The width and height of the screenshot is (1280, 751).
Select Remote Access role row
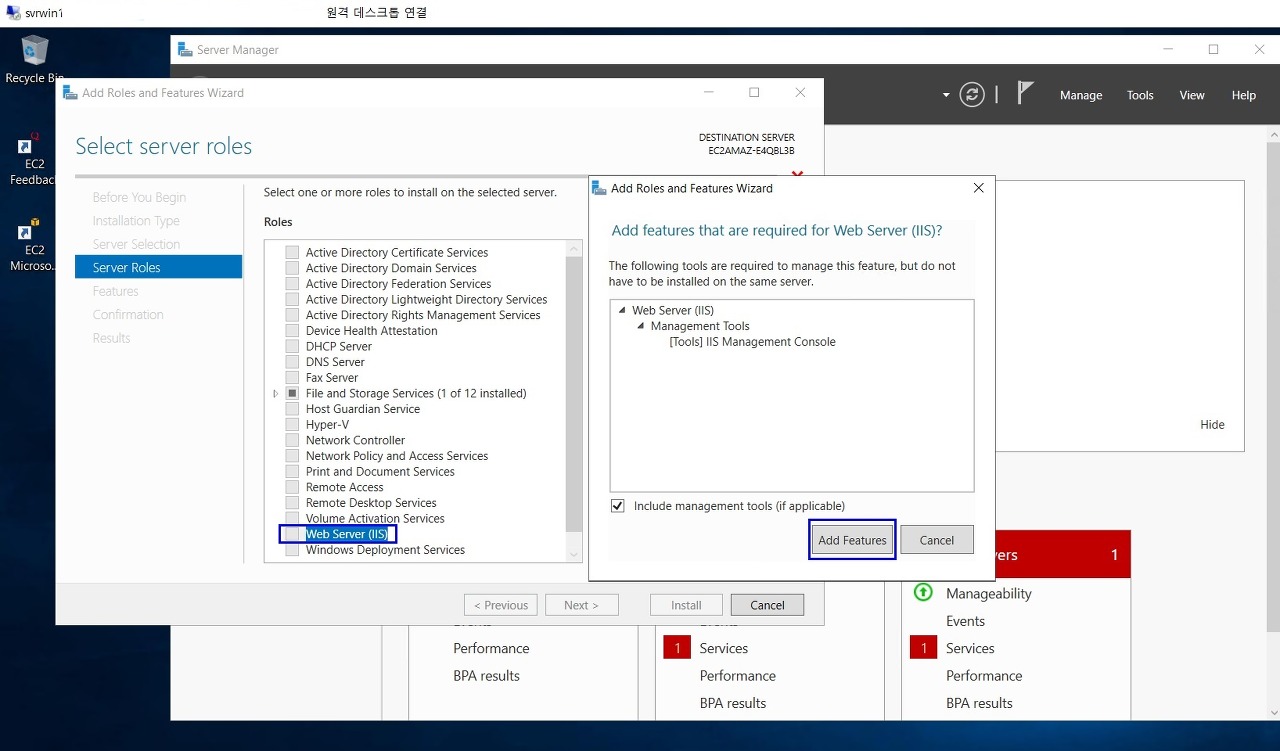(345, 487)
